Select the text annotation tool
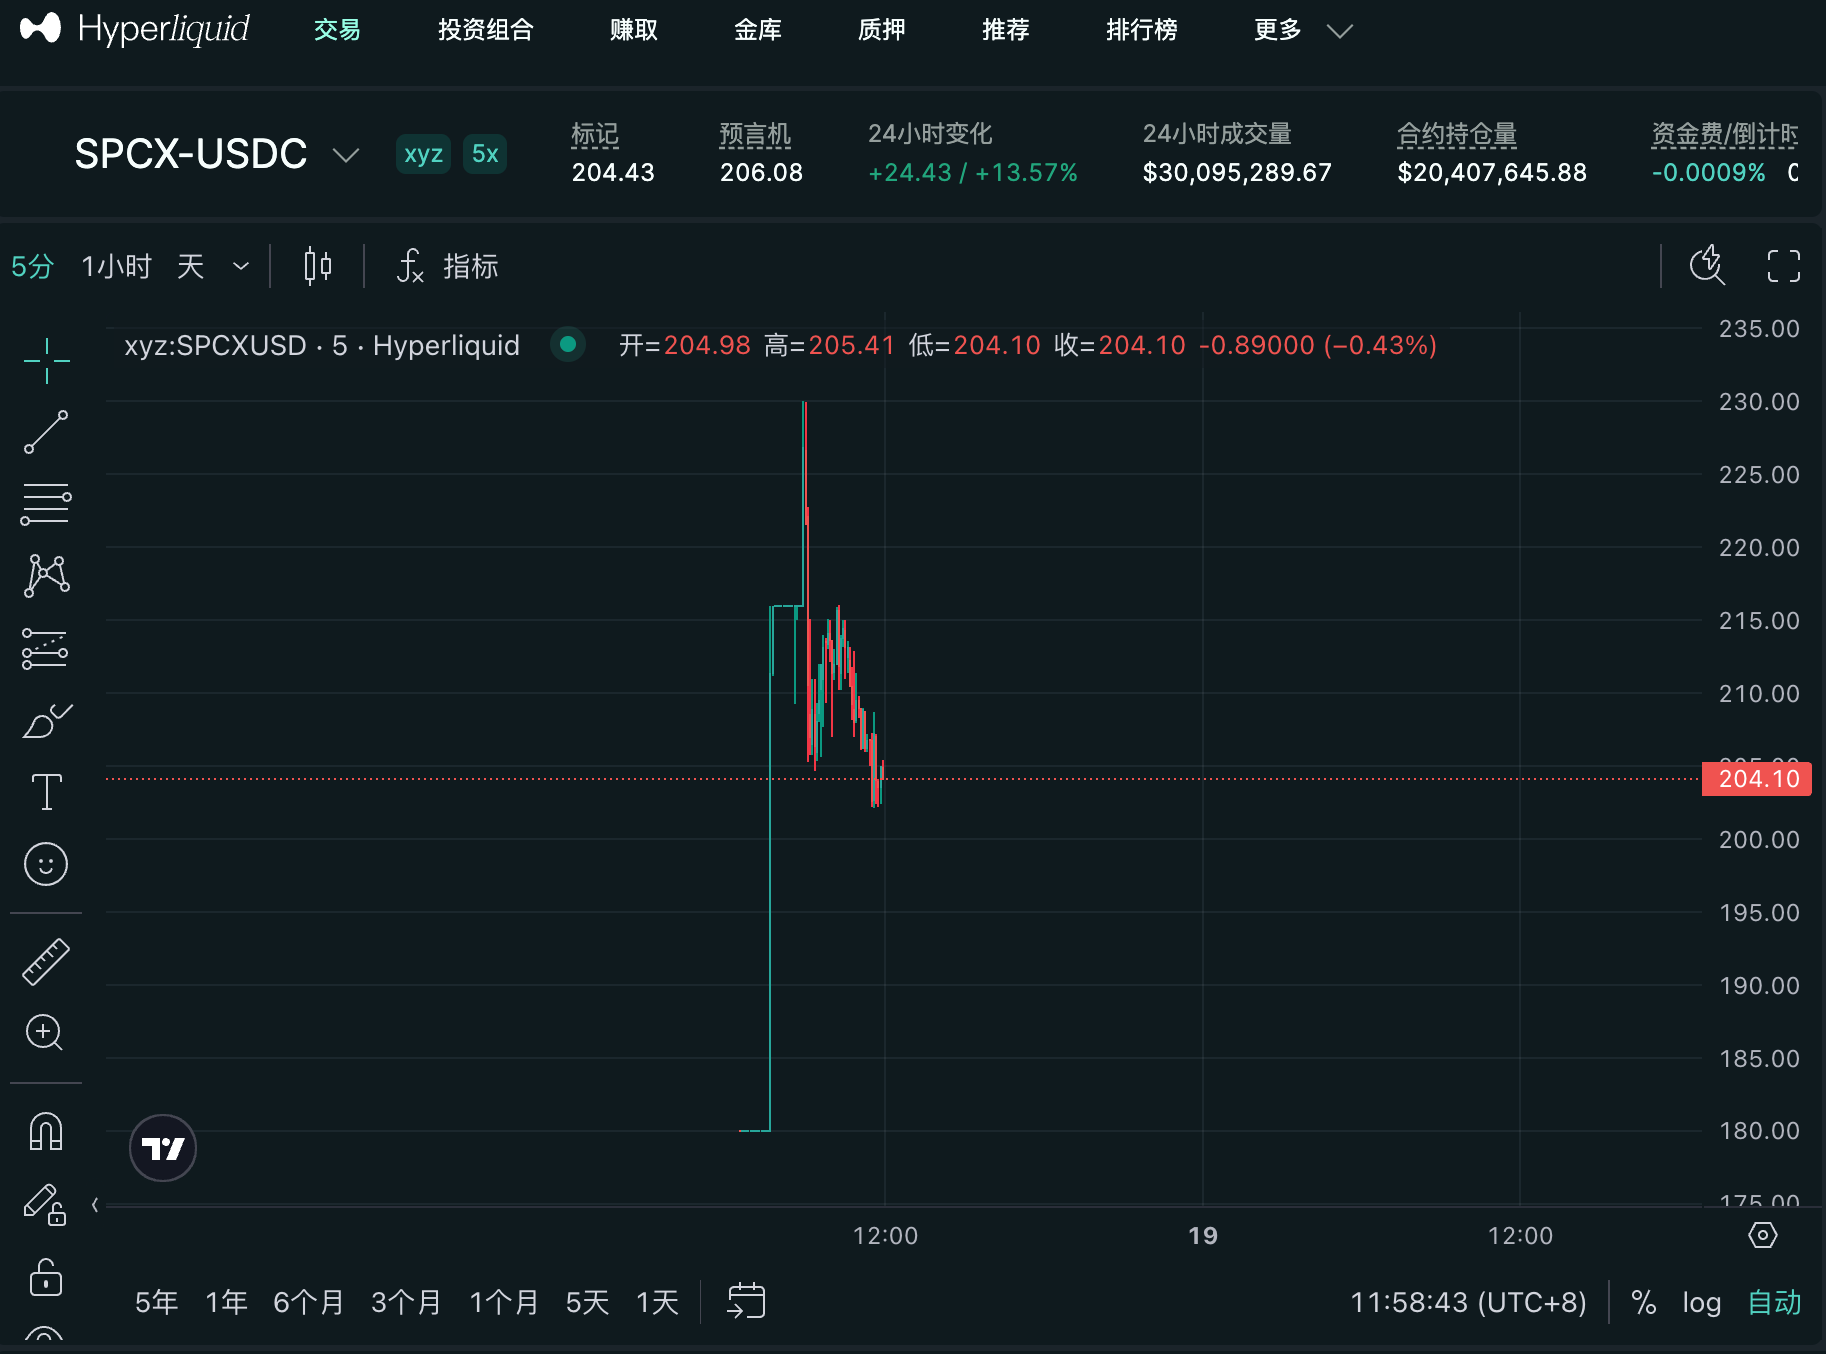The height and width of the screenshot is (1354, 1826). coord(46,791)
